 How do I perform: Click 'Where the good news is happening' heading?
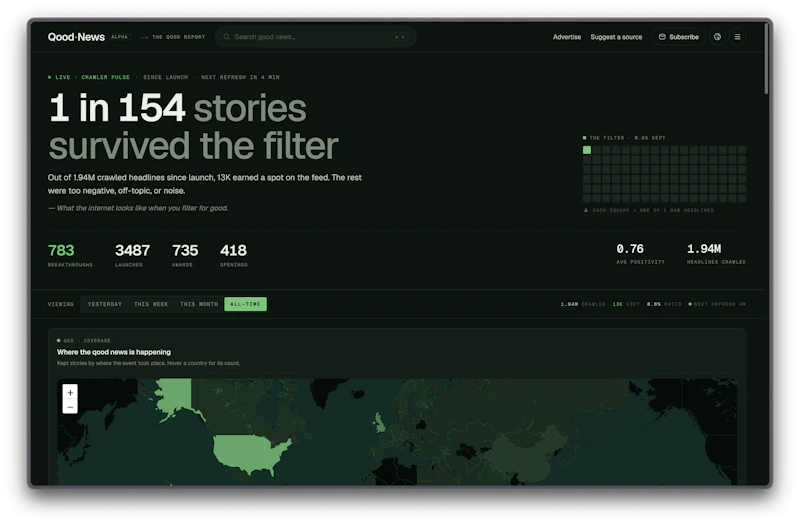pyautogui.click(x=114, y=352)
